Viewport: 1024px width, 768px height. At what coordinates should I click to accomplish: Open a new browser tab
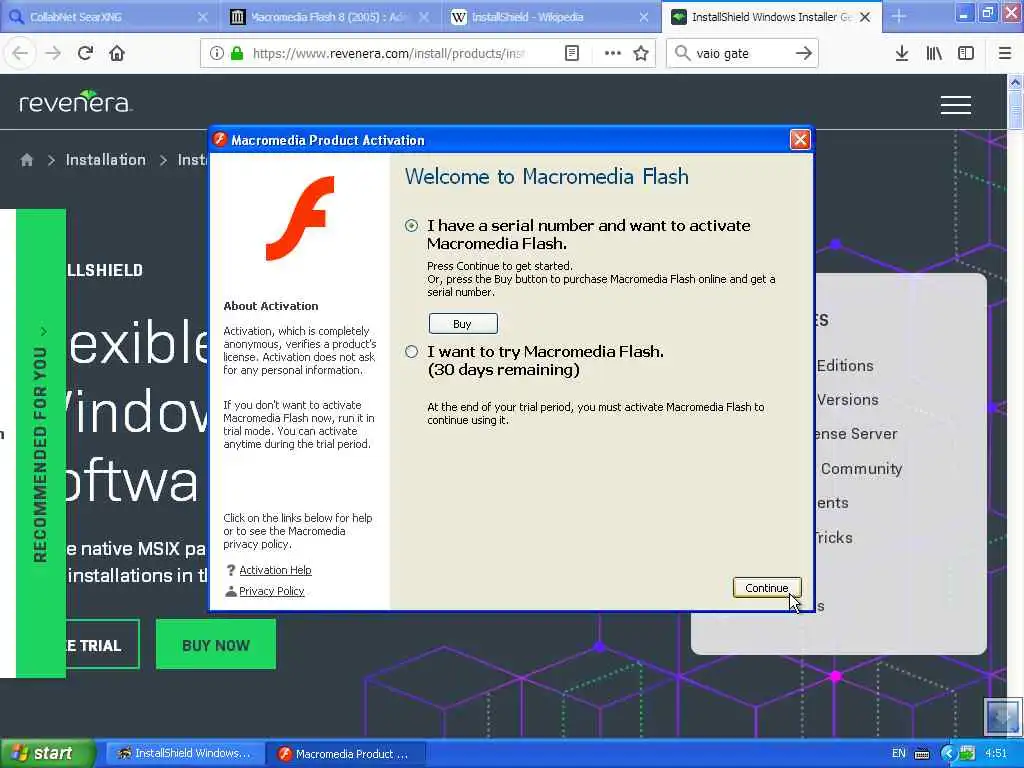point(899,16)
